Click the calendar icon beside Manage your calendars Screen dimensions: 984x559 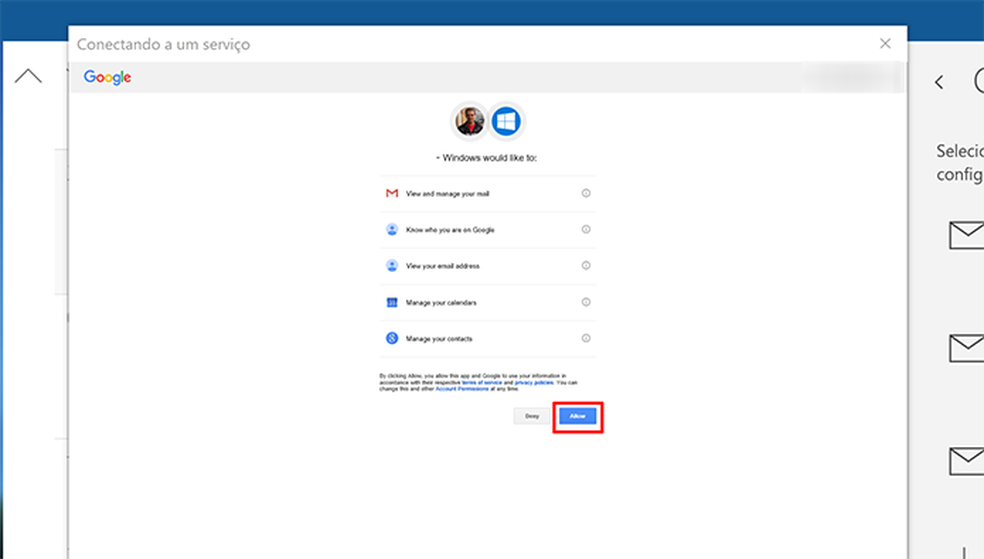point(392,302)
